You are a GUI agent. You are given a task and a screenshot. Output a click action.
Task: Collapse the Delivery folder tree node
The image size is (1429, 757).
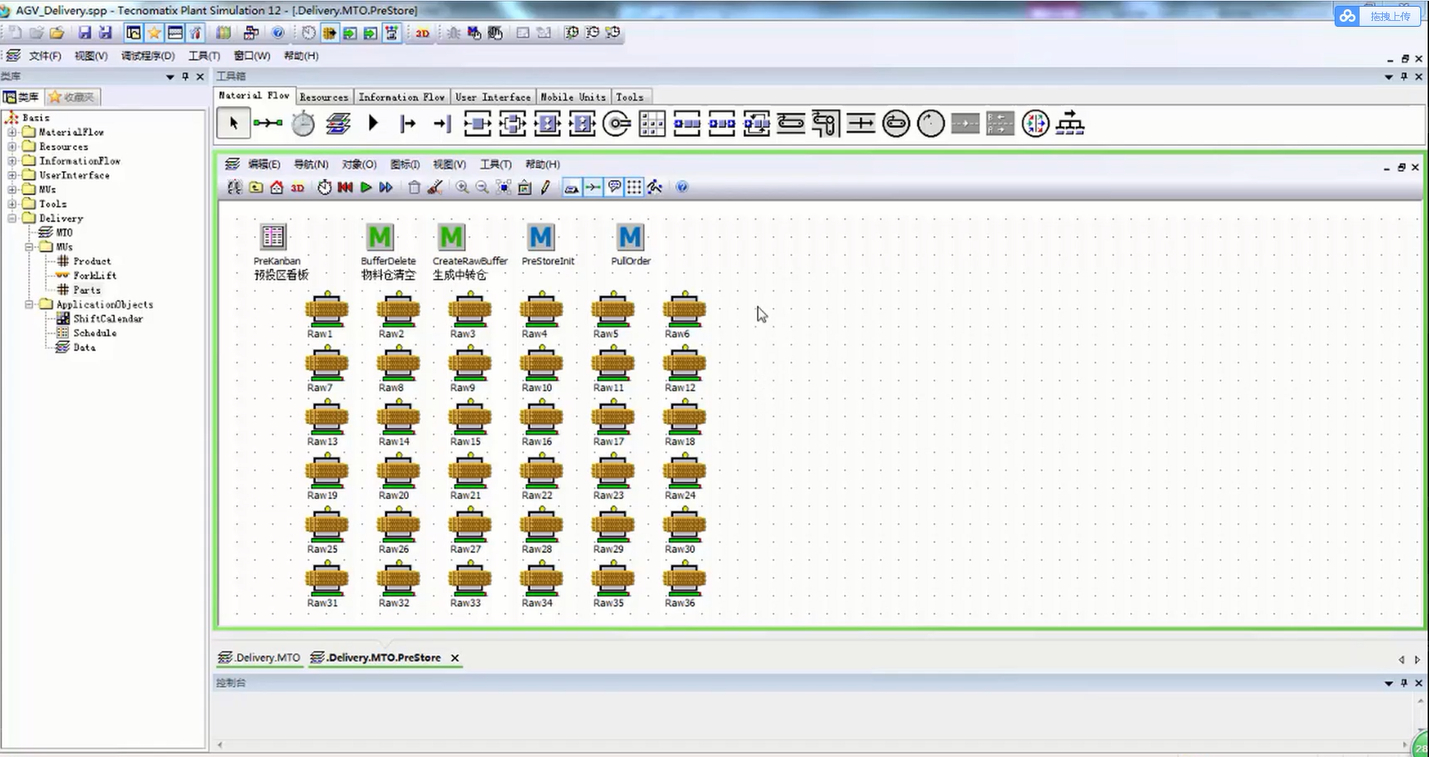coord(12,218)
